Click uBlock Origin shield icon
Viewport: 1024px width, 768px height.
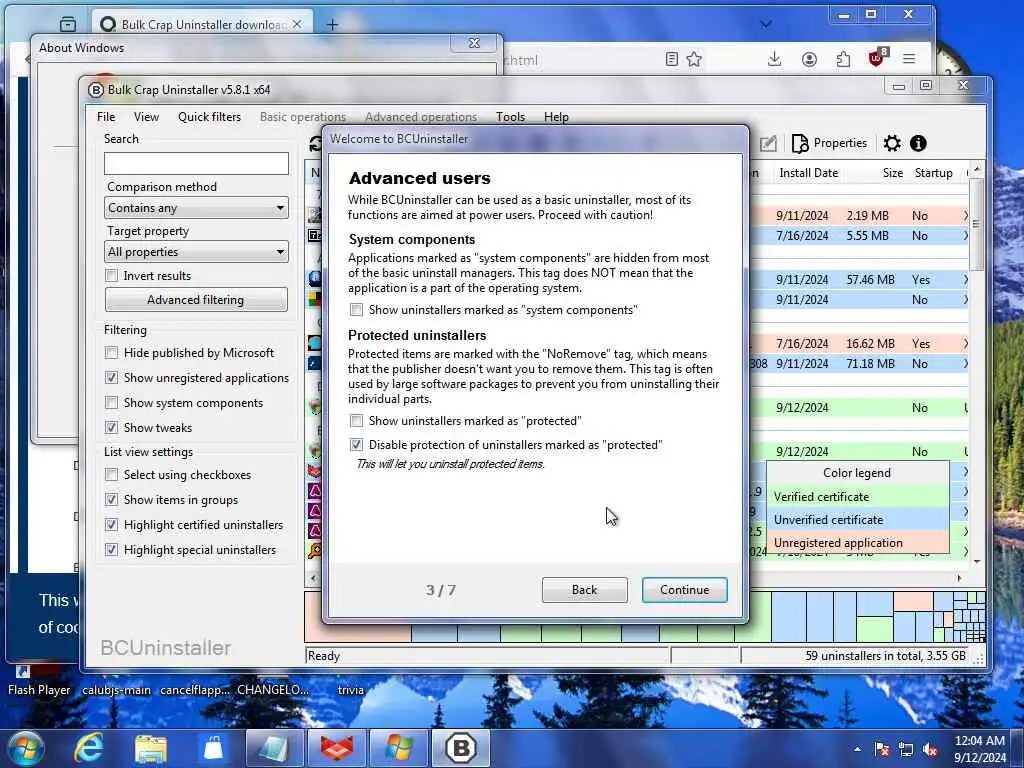coord(877,58)
